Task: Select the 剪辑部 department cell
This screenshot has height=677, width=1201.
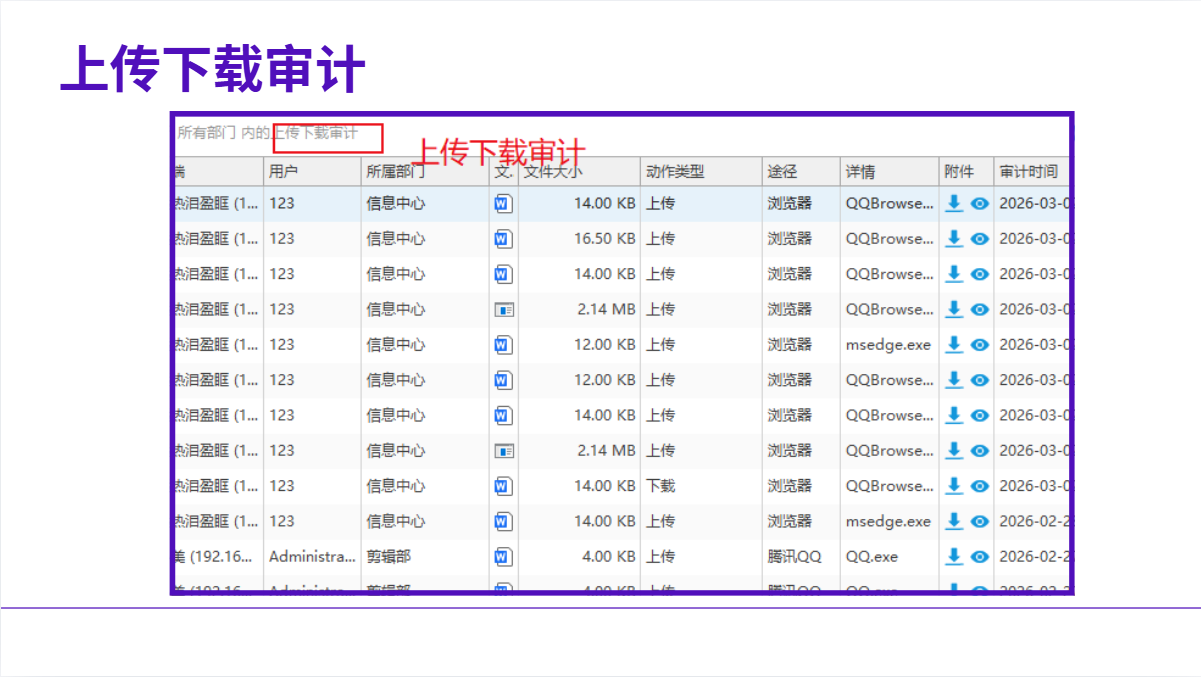Action: 389,556
